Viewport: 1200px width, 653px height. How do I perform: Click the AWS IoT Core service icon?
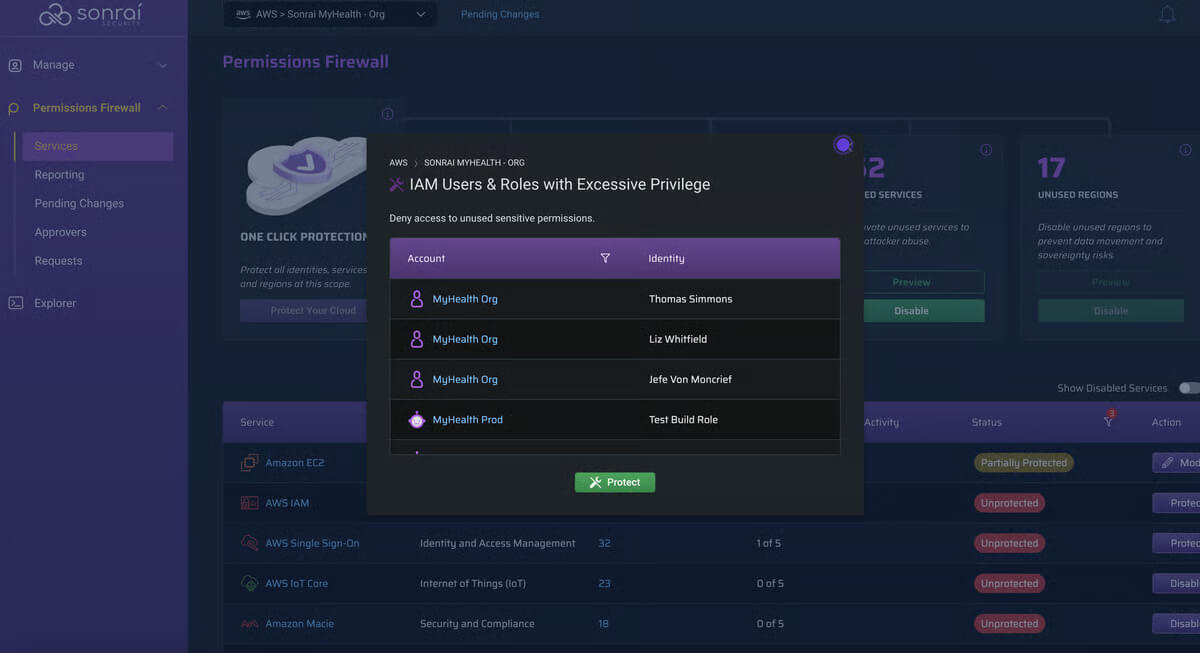tap(249, 583)
